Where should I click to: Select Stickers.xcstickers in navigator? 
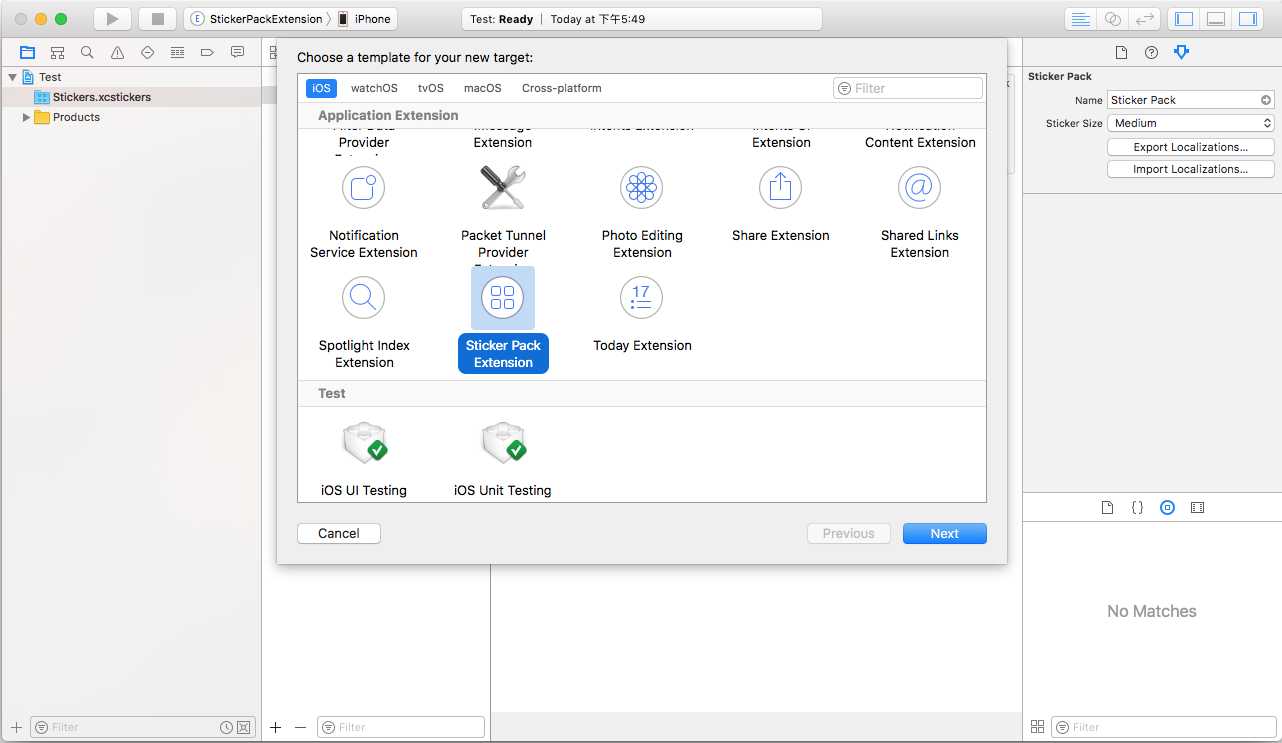tap(130, 97)
